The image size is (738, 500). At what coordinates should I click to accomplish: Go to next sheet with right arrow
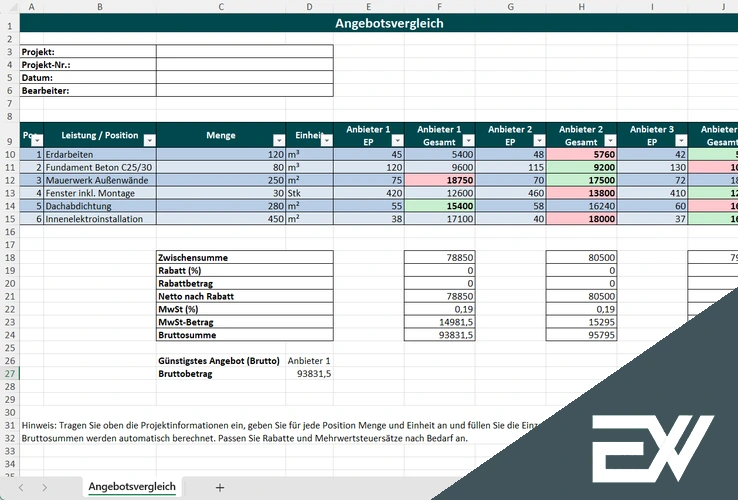[44, 488]
